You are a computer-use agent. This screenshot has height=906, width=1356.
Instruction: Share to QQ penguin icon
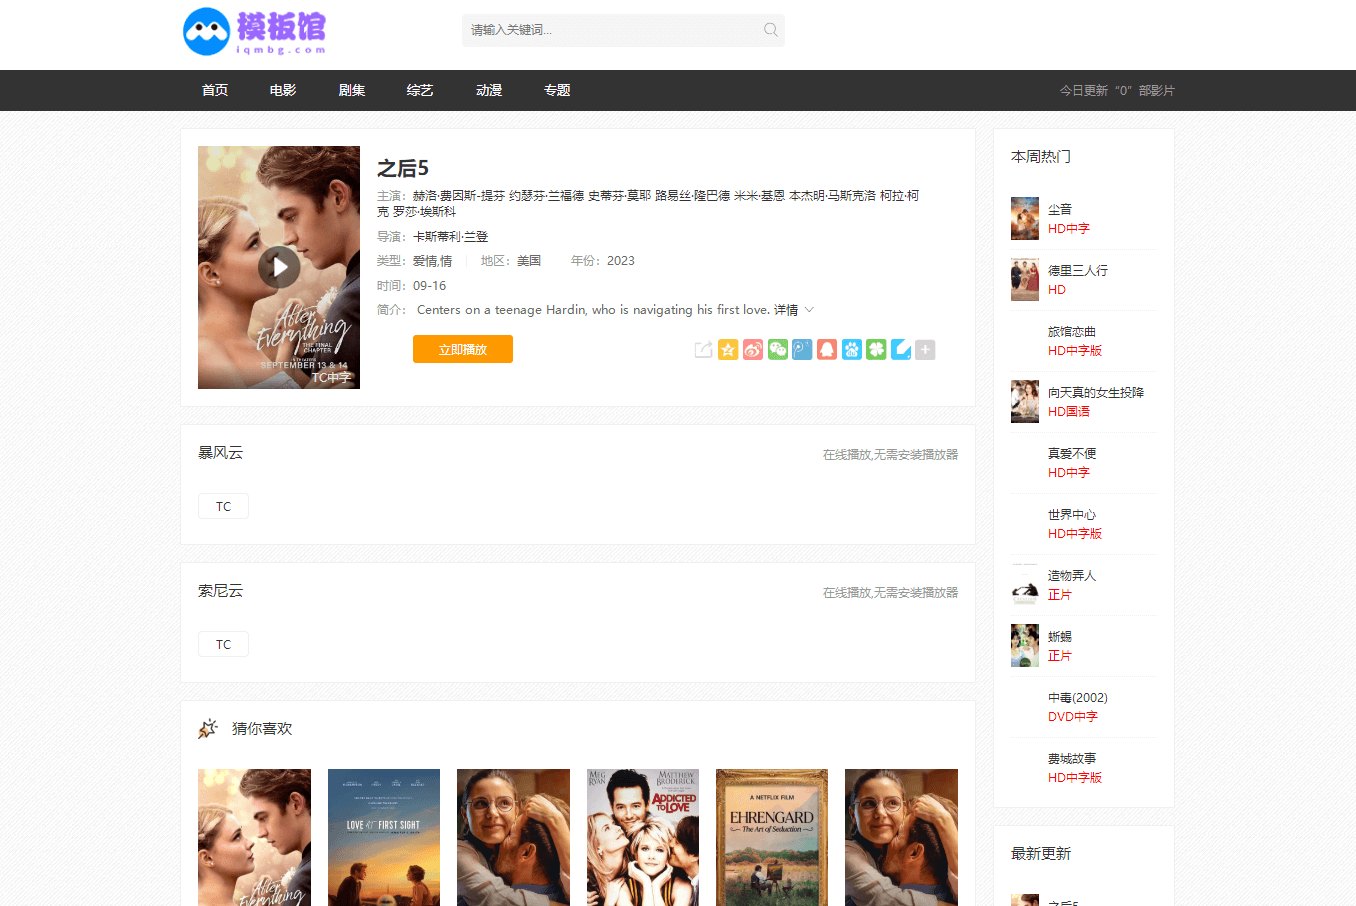(827, 349)
